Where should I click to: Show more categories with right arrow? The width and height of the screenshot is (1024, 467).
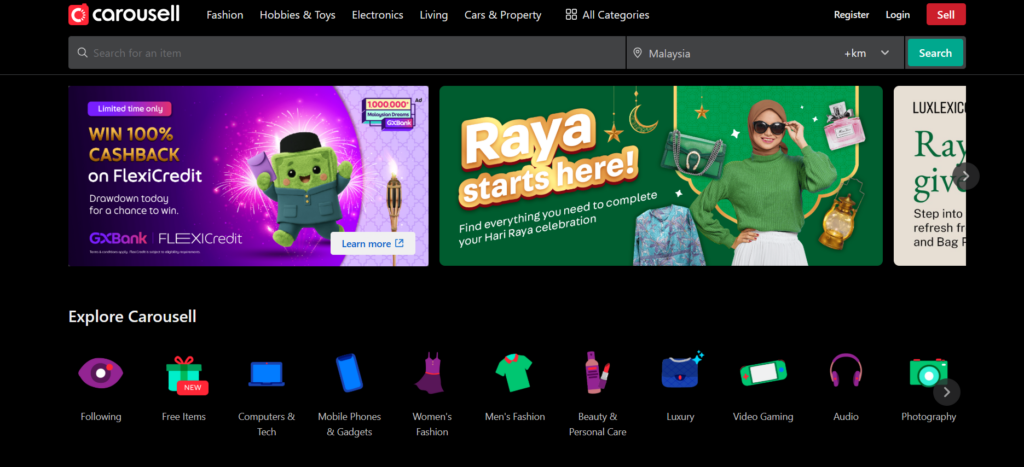[947, 393]
